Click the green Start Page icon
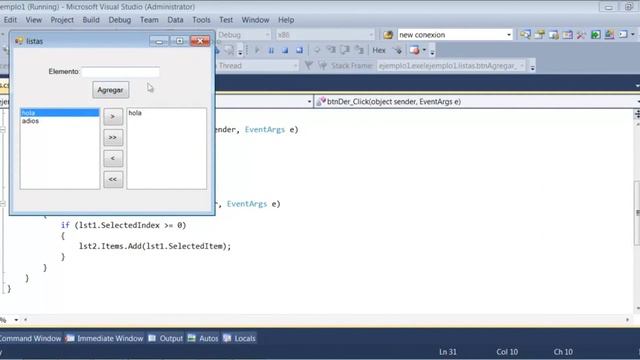 (596, 35)
